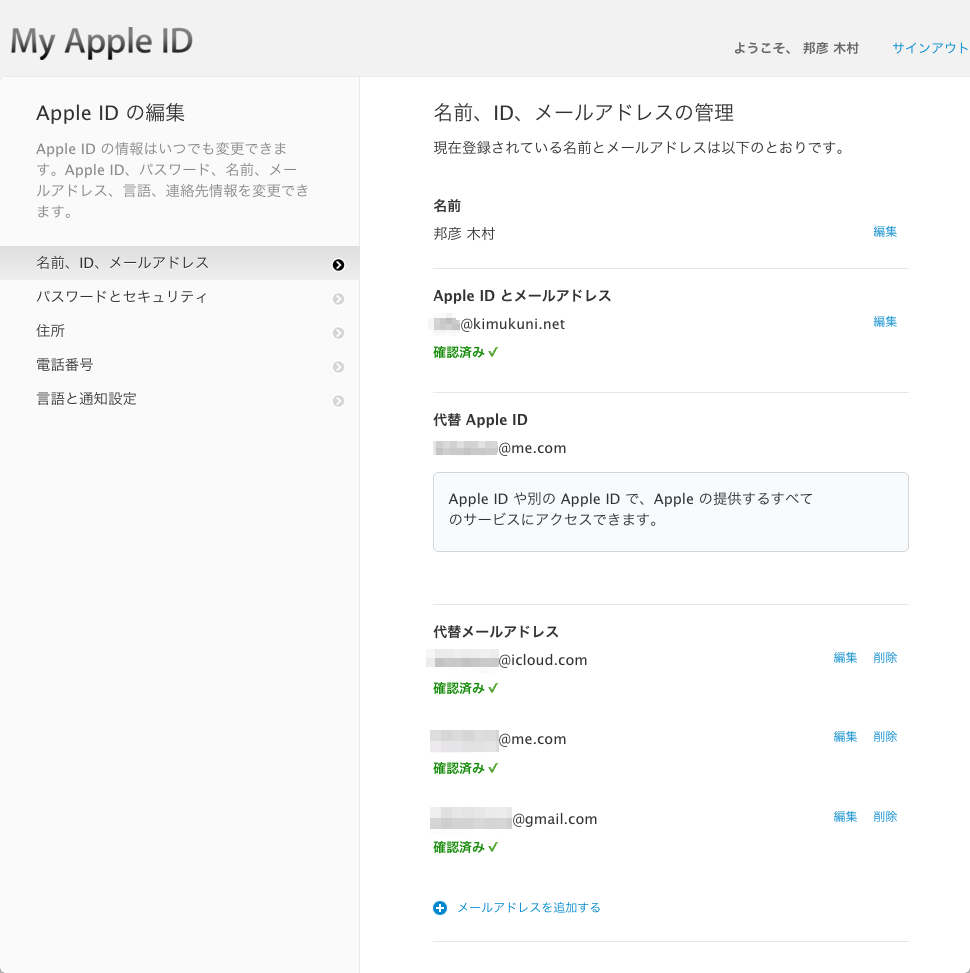Click the 代替メールアドレス heading
The width and height of the screenshot is (970, 973).
click(496, 632)
